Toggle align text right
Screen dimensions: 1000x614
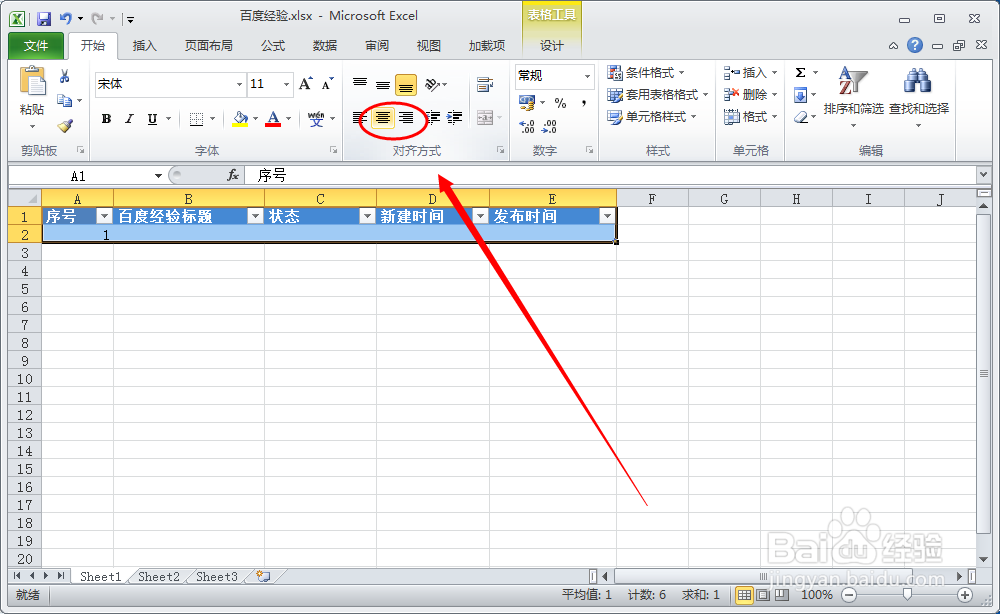[406, 117]
